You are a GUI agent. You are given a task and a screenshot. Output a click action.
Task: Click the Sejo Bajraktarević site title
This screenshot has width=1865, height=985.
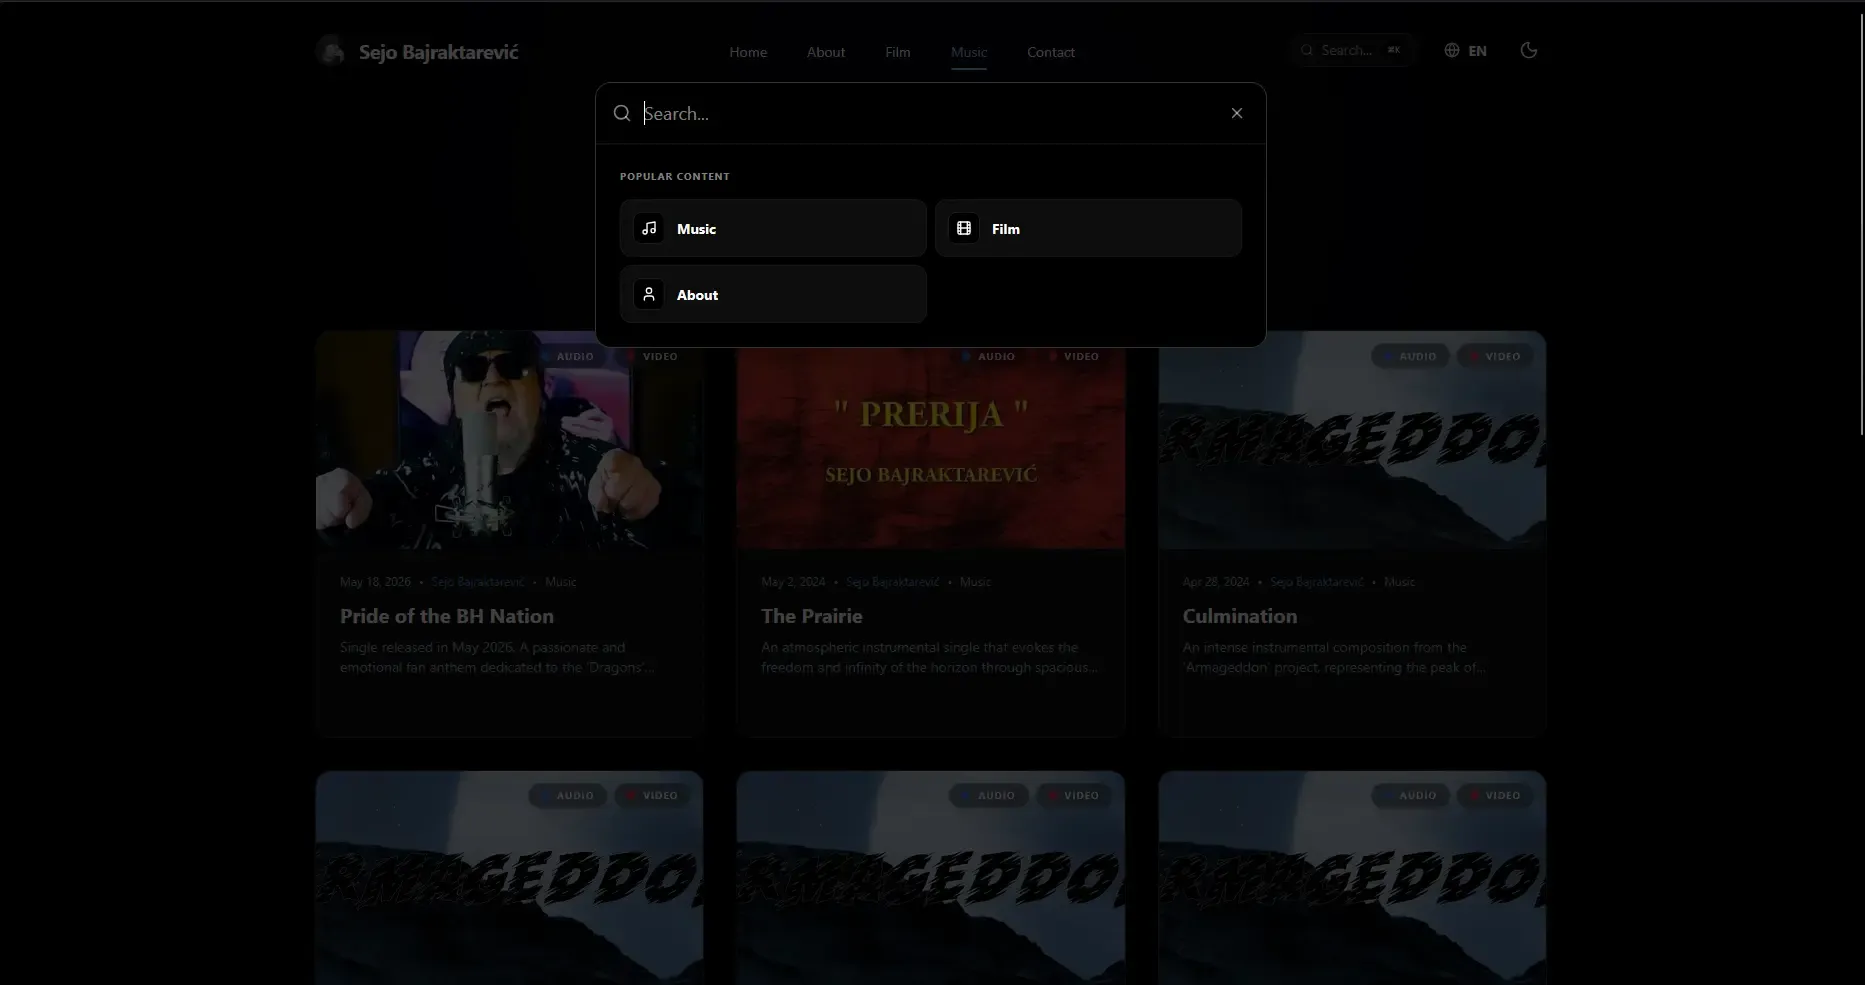(x=439, y=52)
